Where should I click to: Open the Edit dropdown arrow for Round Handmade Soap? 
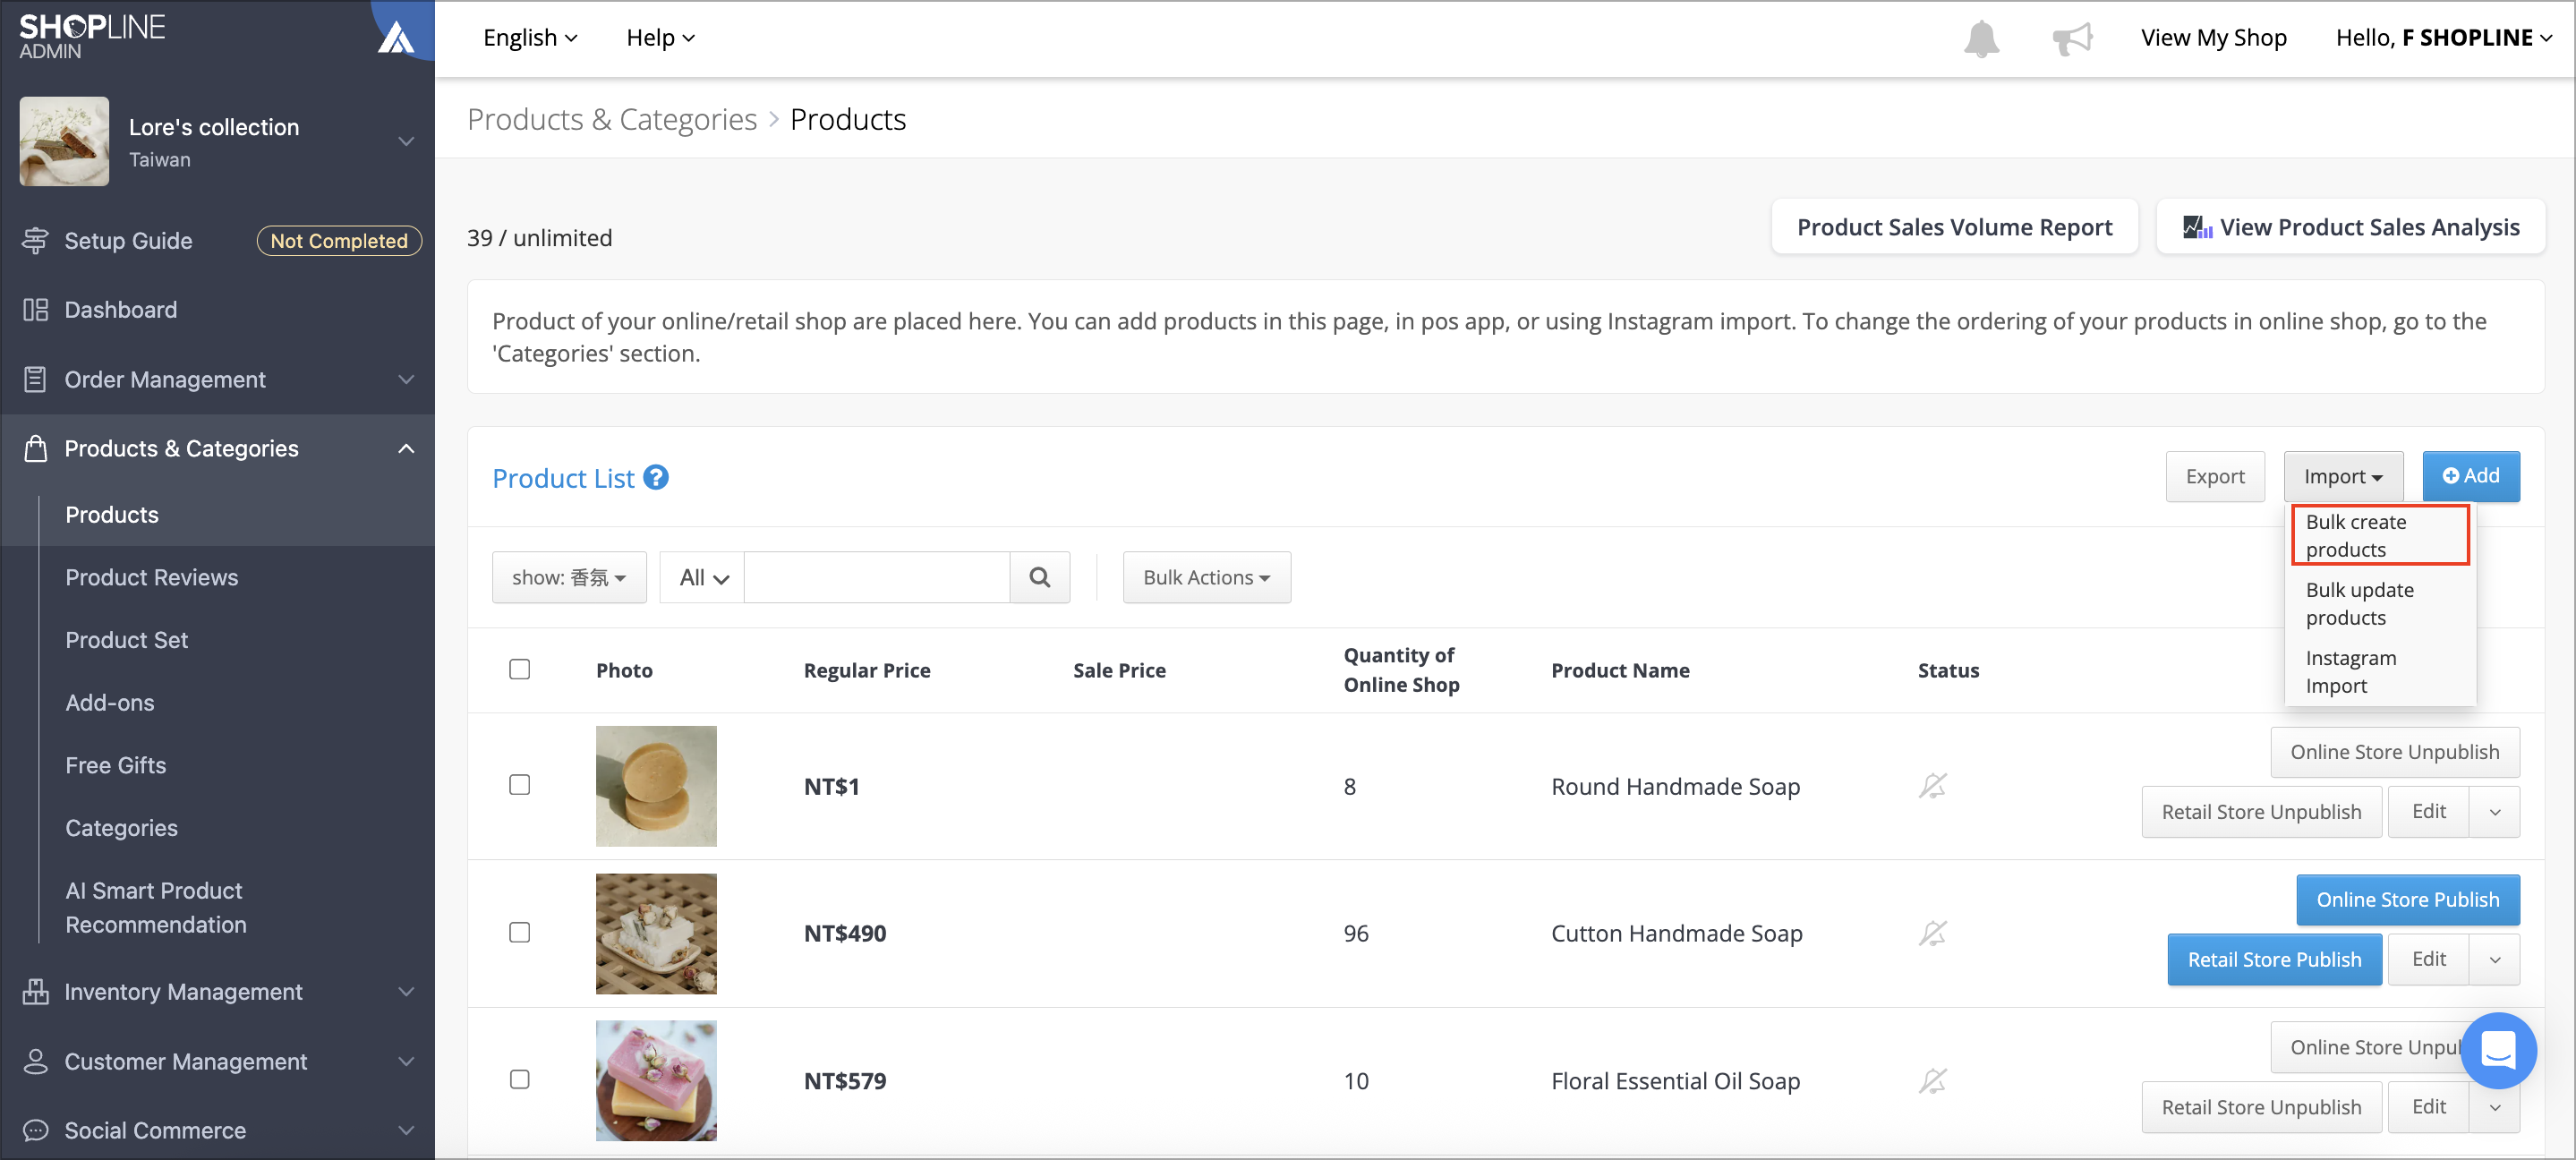(x=2495, y=812)
